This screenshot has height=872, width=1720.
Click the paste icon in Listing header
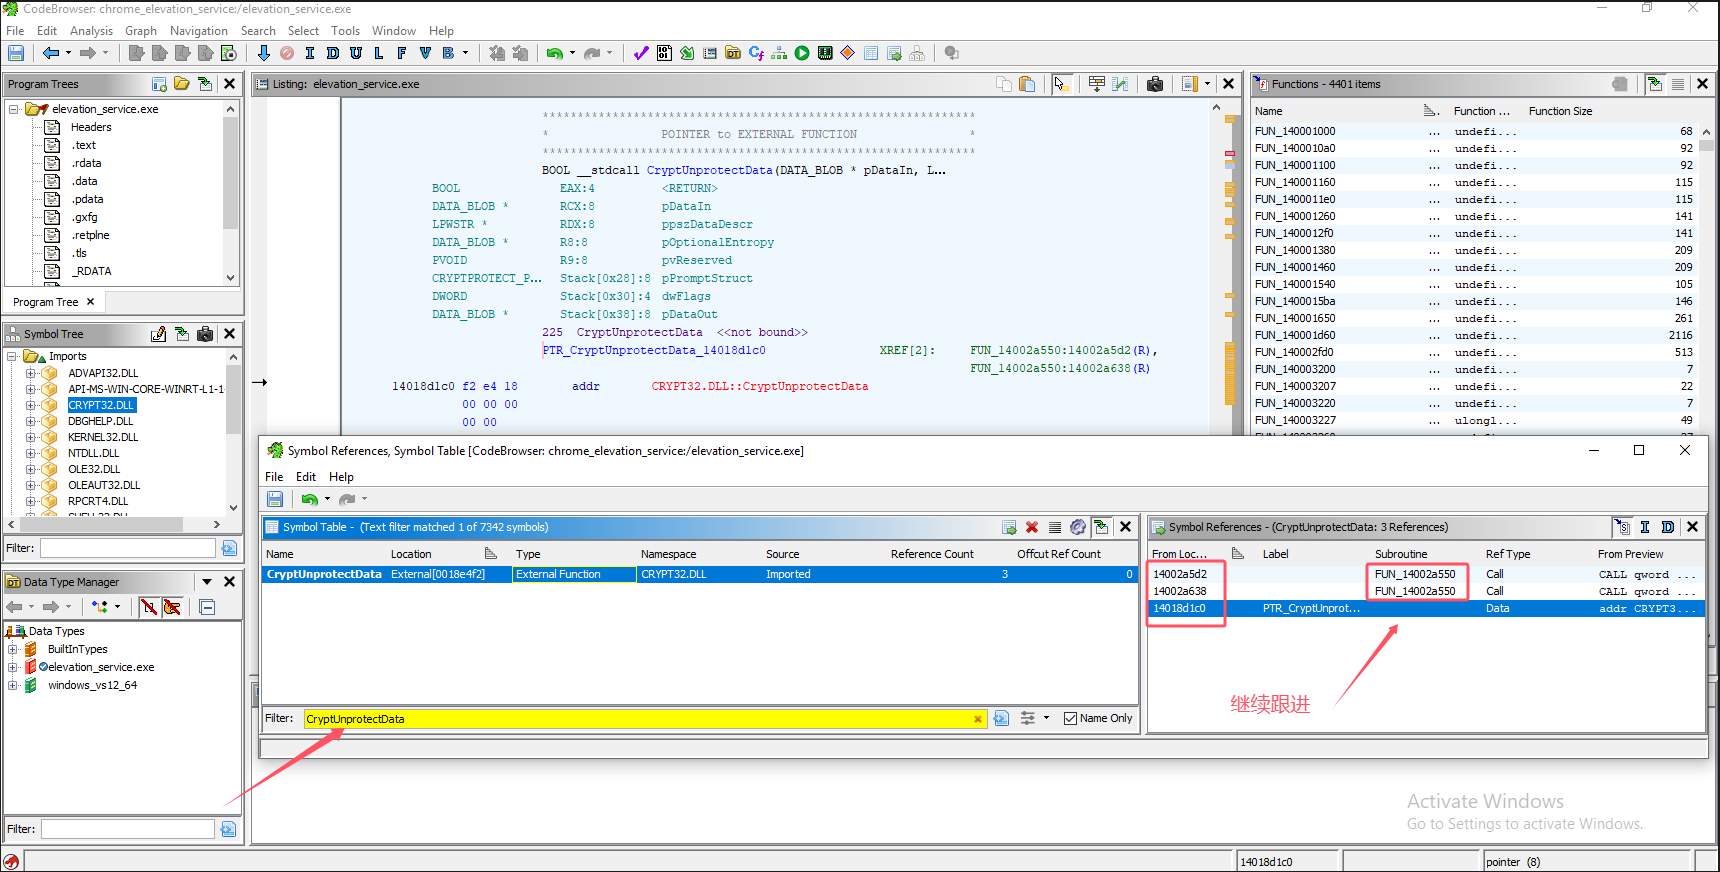click(x=1027, y=84)
